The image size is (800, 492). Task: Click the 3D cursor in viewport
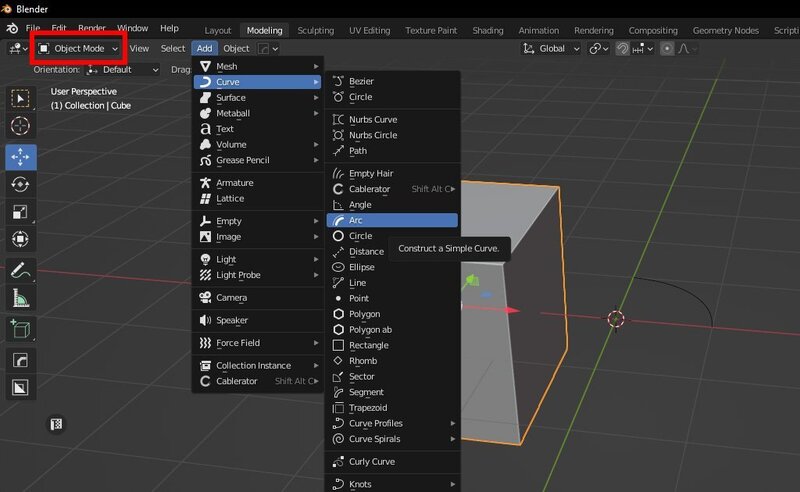tap(616, 319)
